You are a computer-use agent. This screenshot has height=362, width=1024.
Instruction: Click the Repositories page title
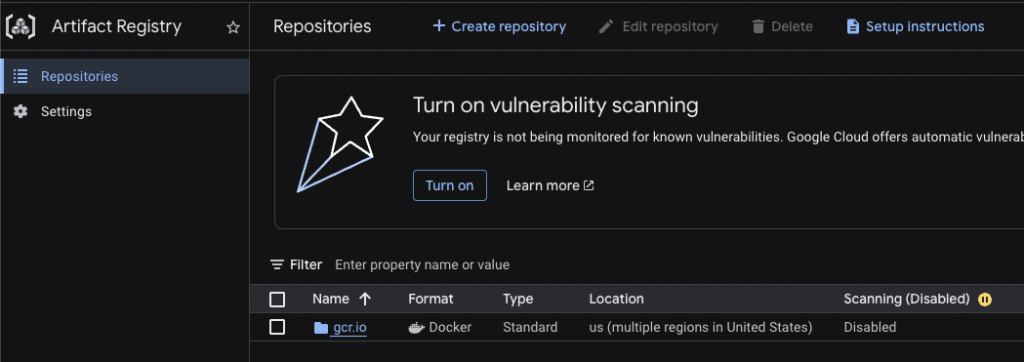(322, 27)
